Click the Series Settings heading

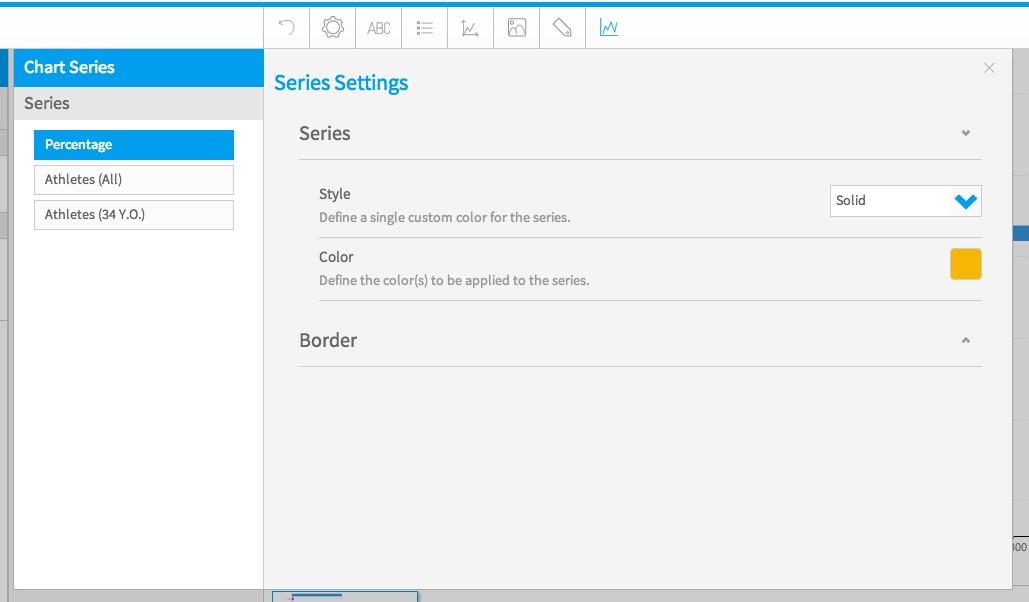341,83
